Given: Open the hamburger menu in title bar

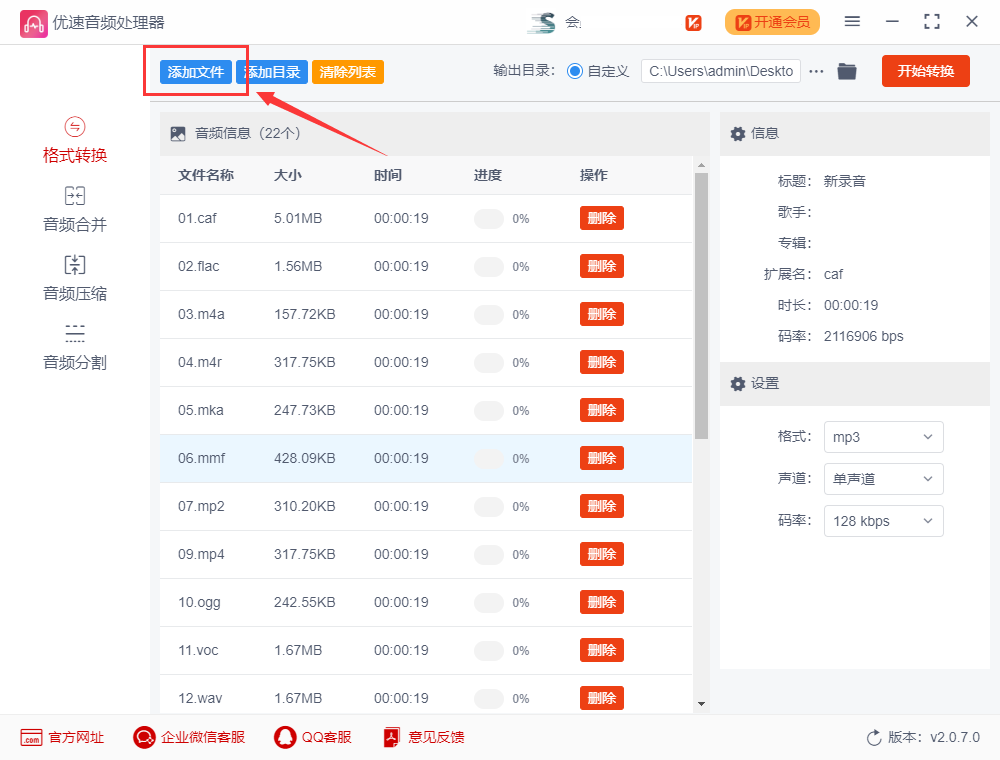Looking at the screenshot, I should [852, 22].
